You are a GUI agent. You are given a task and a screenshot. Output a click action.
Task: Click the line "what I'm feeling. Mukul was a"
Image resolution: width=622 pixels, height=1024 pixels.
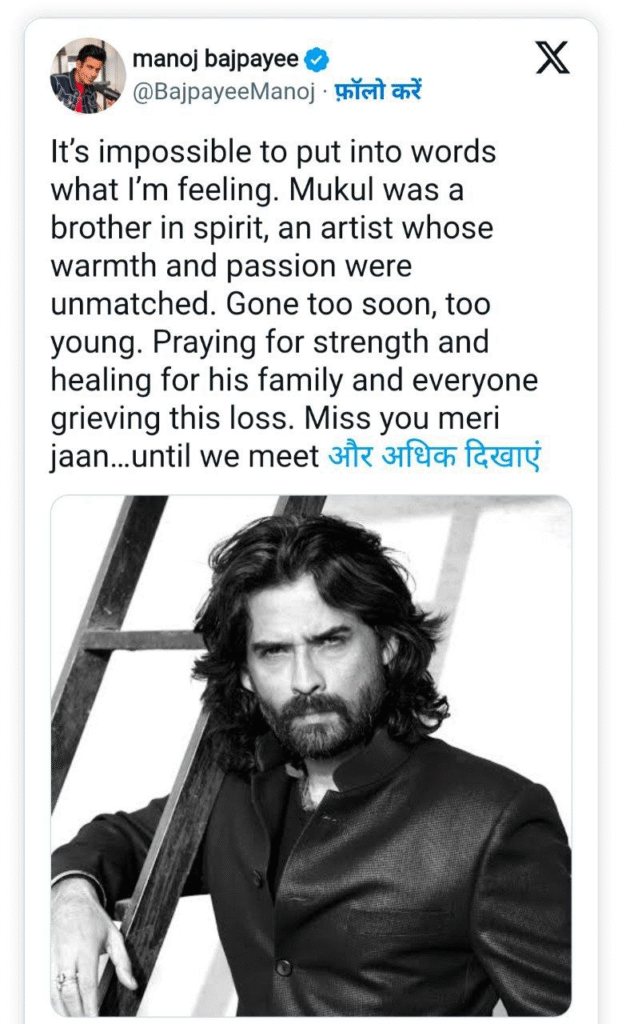click(x=257, y=190)
